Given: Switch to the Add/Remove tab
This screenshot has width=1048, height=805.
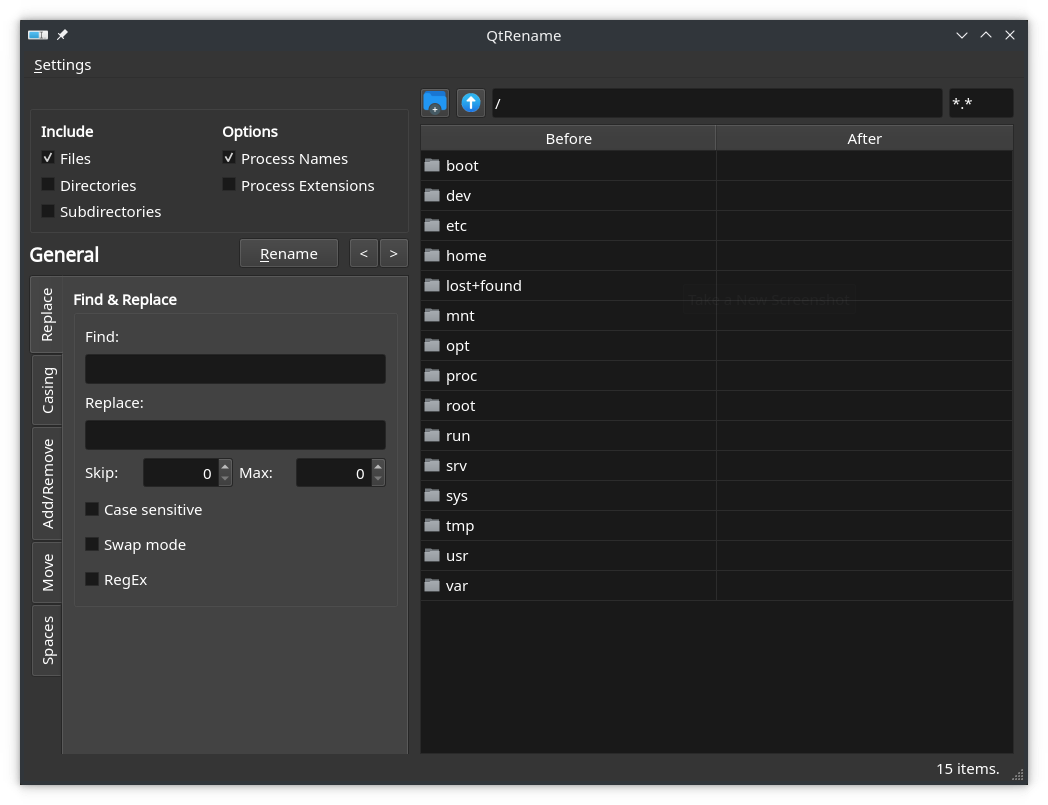Looking at the screenshot, I should point(46,484).
